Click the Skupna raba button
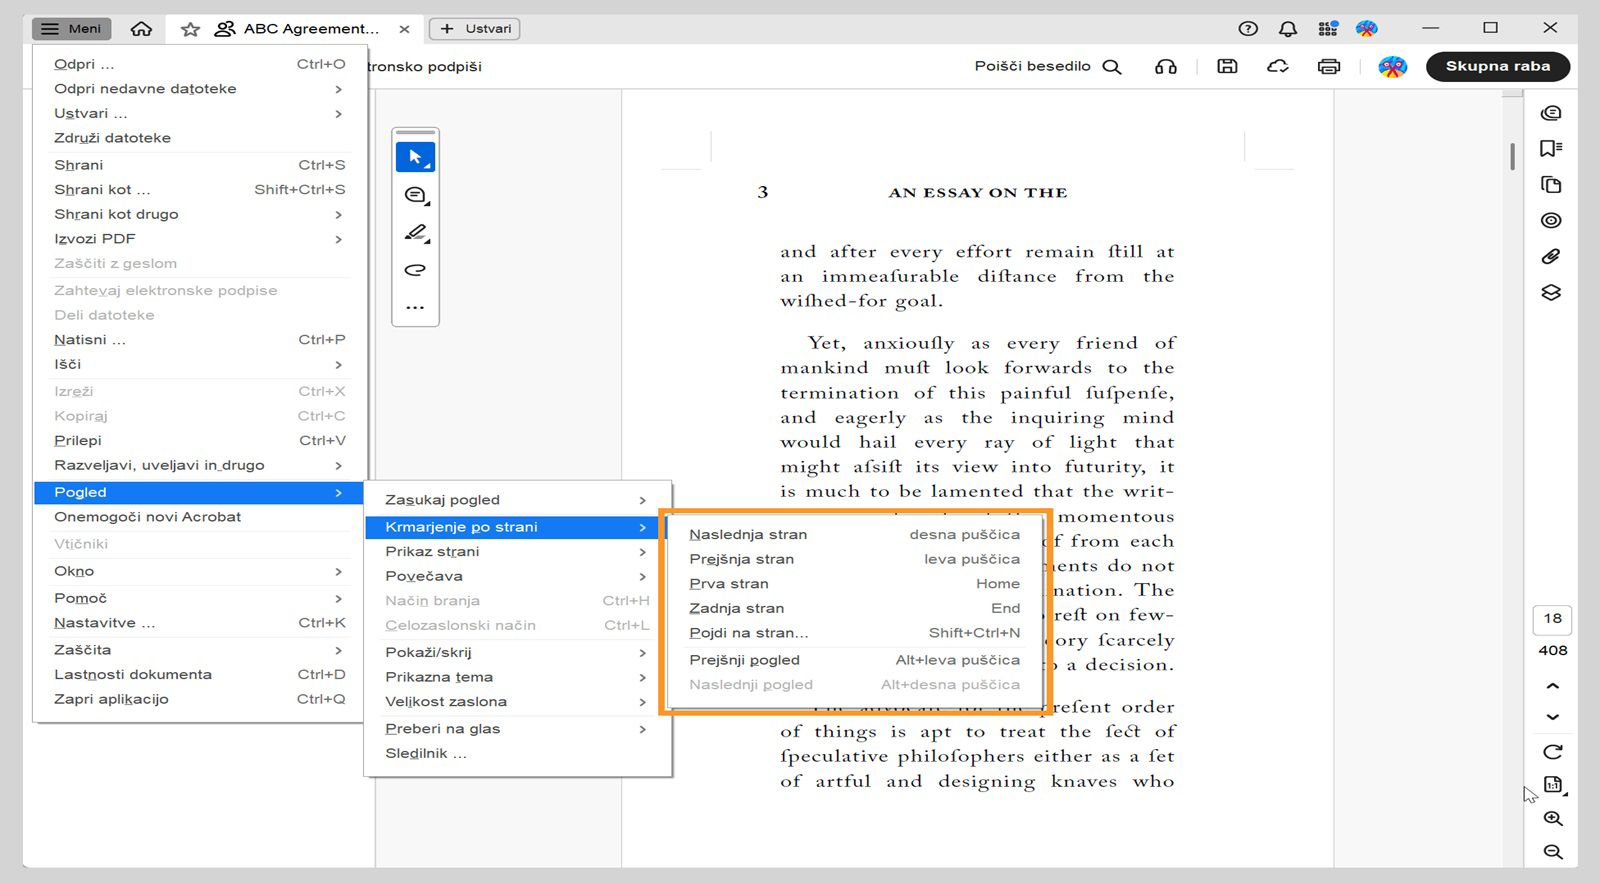Viewport: 1600px width, 884px height. click(x=1497, y=67)
